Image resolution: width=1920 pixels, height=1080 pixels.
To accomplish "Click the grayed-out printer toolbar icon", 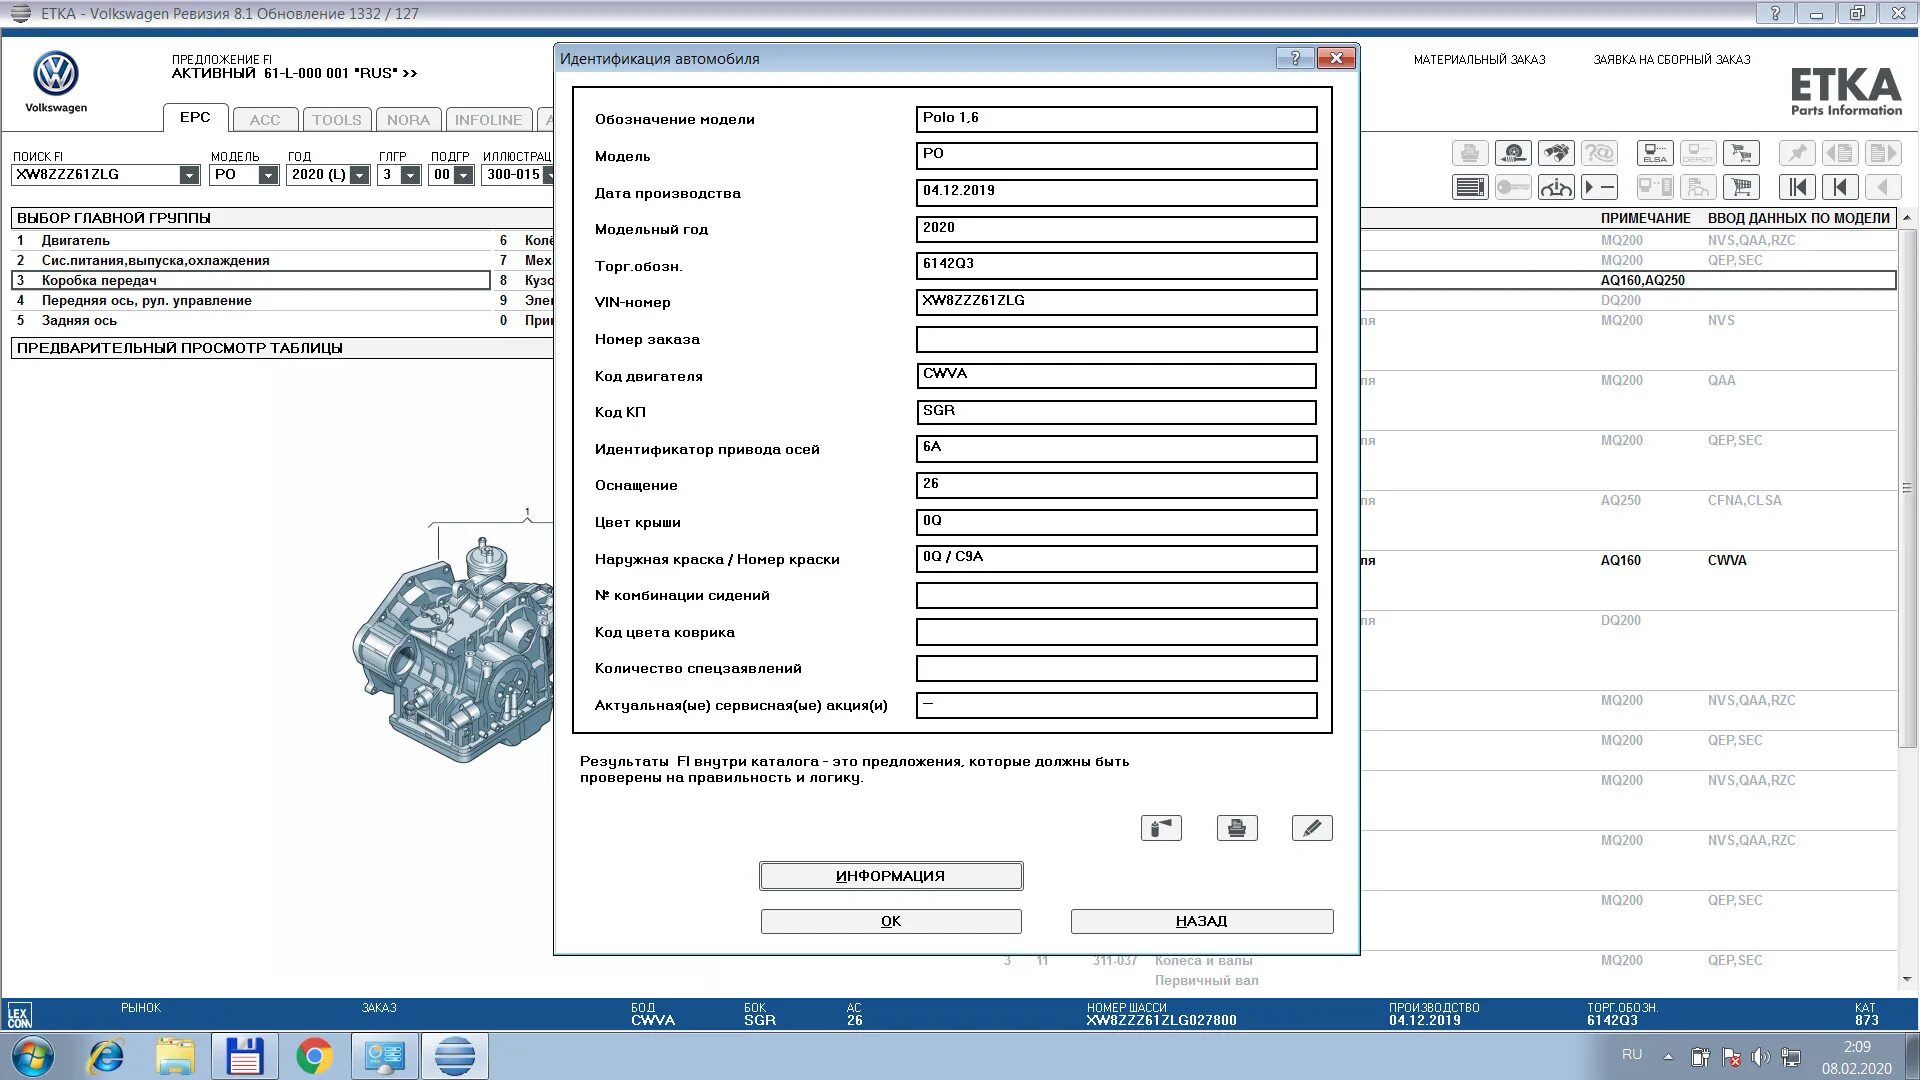I will [1470, 153].
